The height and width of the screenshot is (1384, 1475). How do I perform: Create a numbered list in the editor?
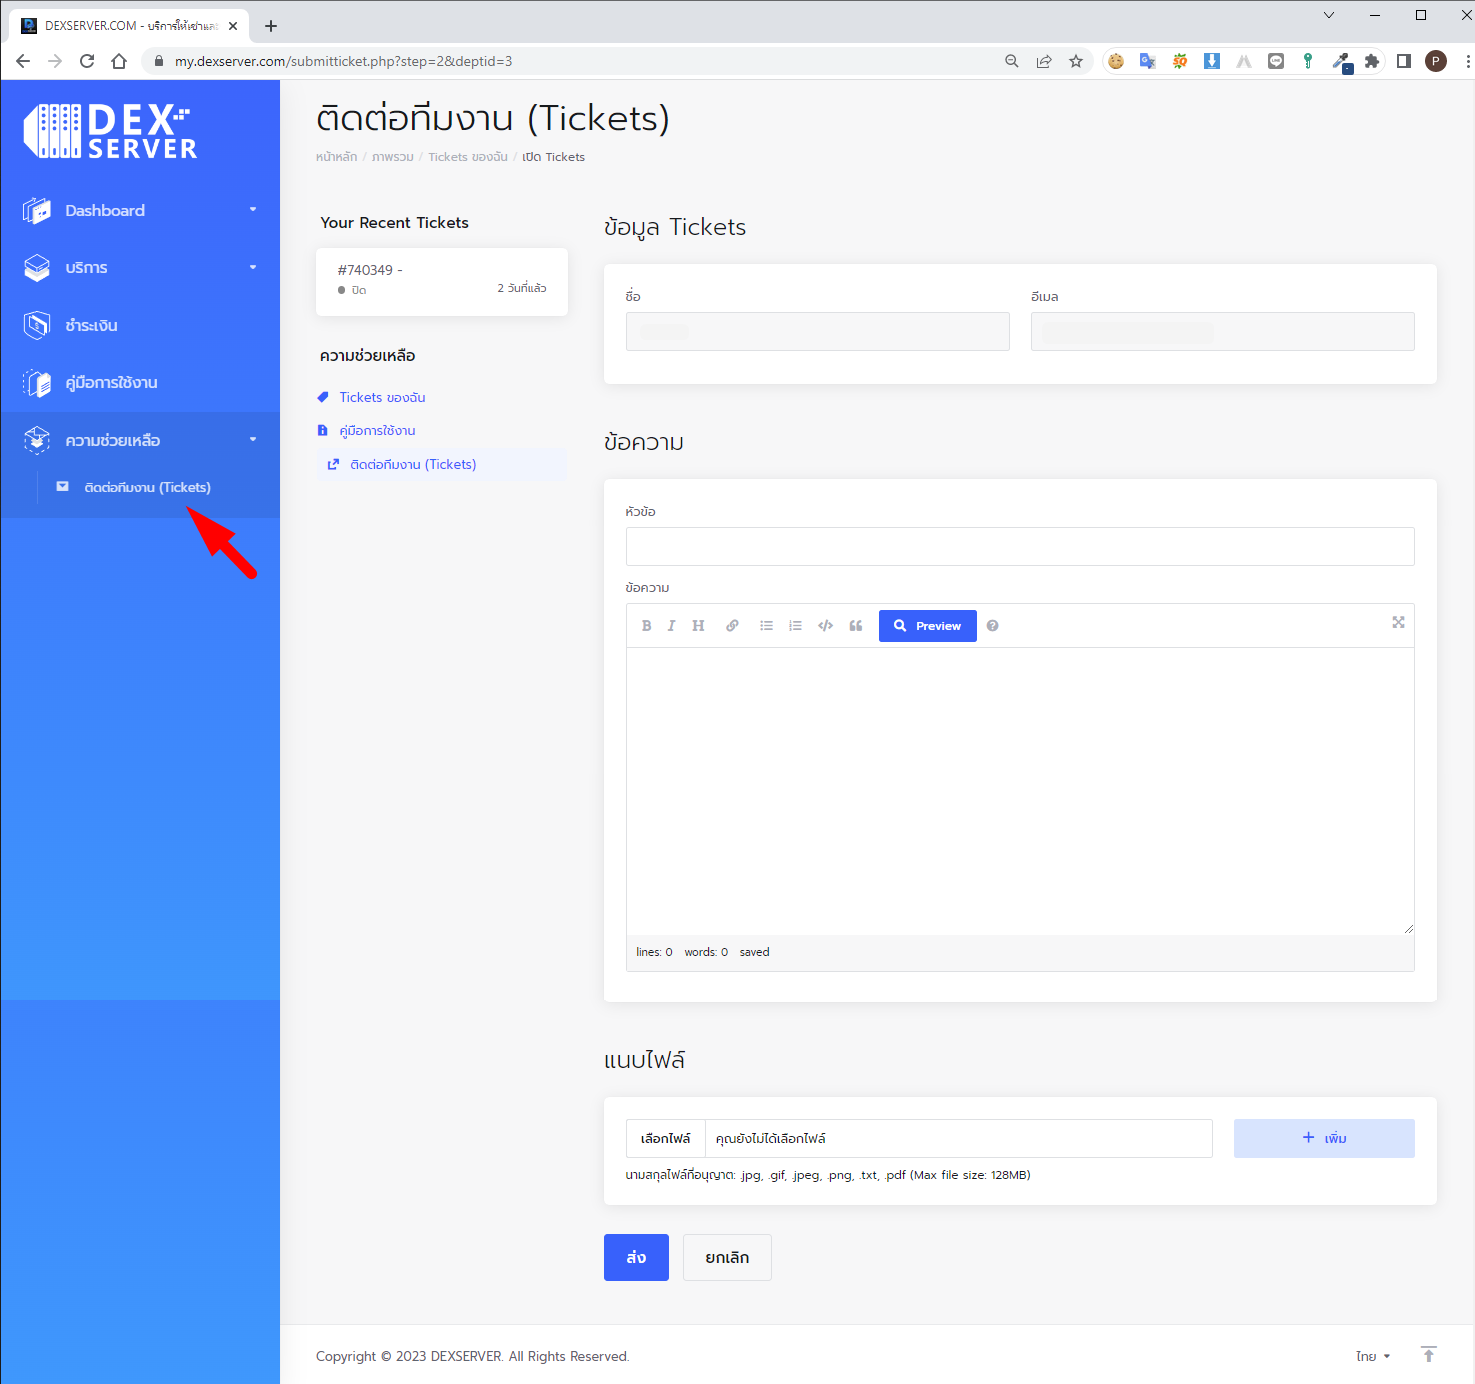tap(795, 625)
